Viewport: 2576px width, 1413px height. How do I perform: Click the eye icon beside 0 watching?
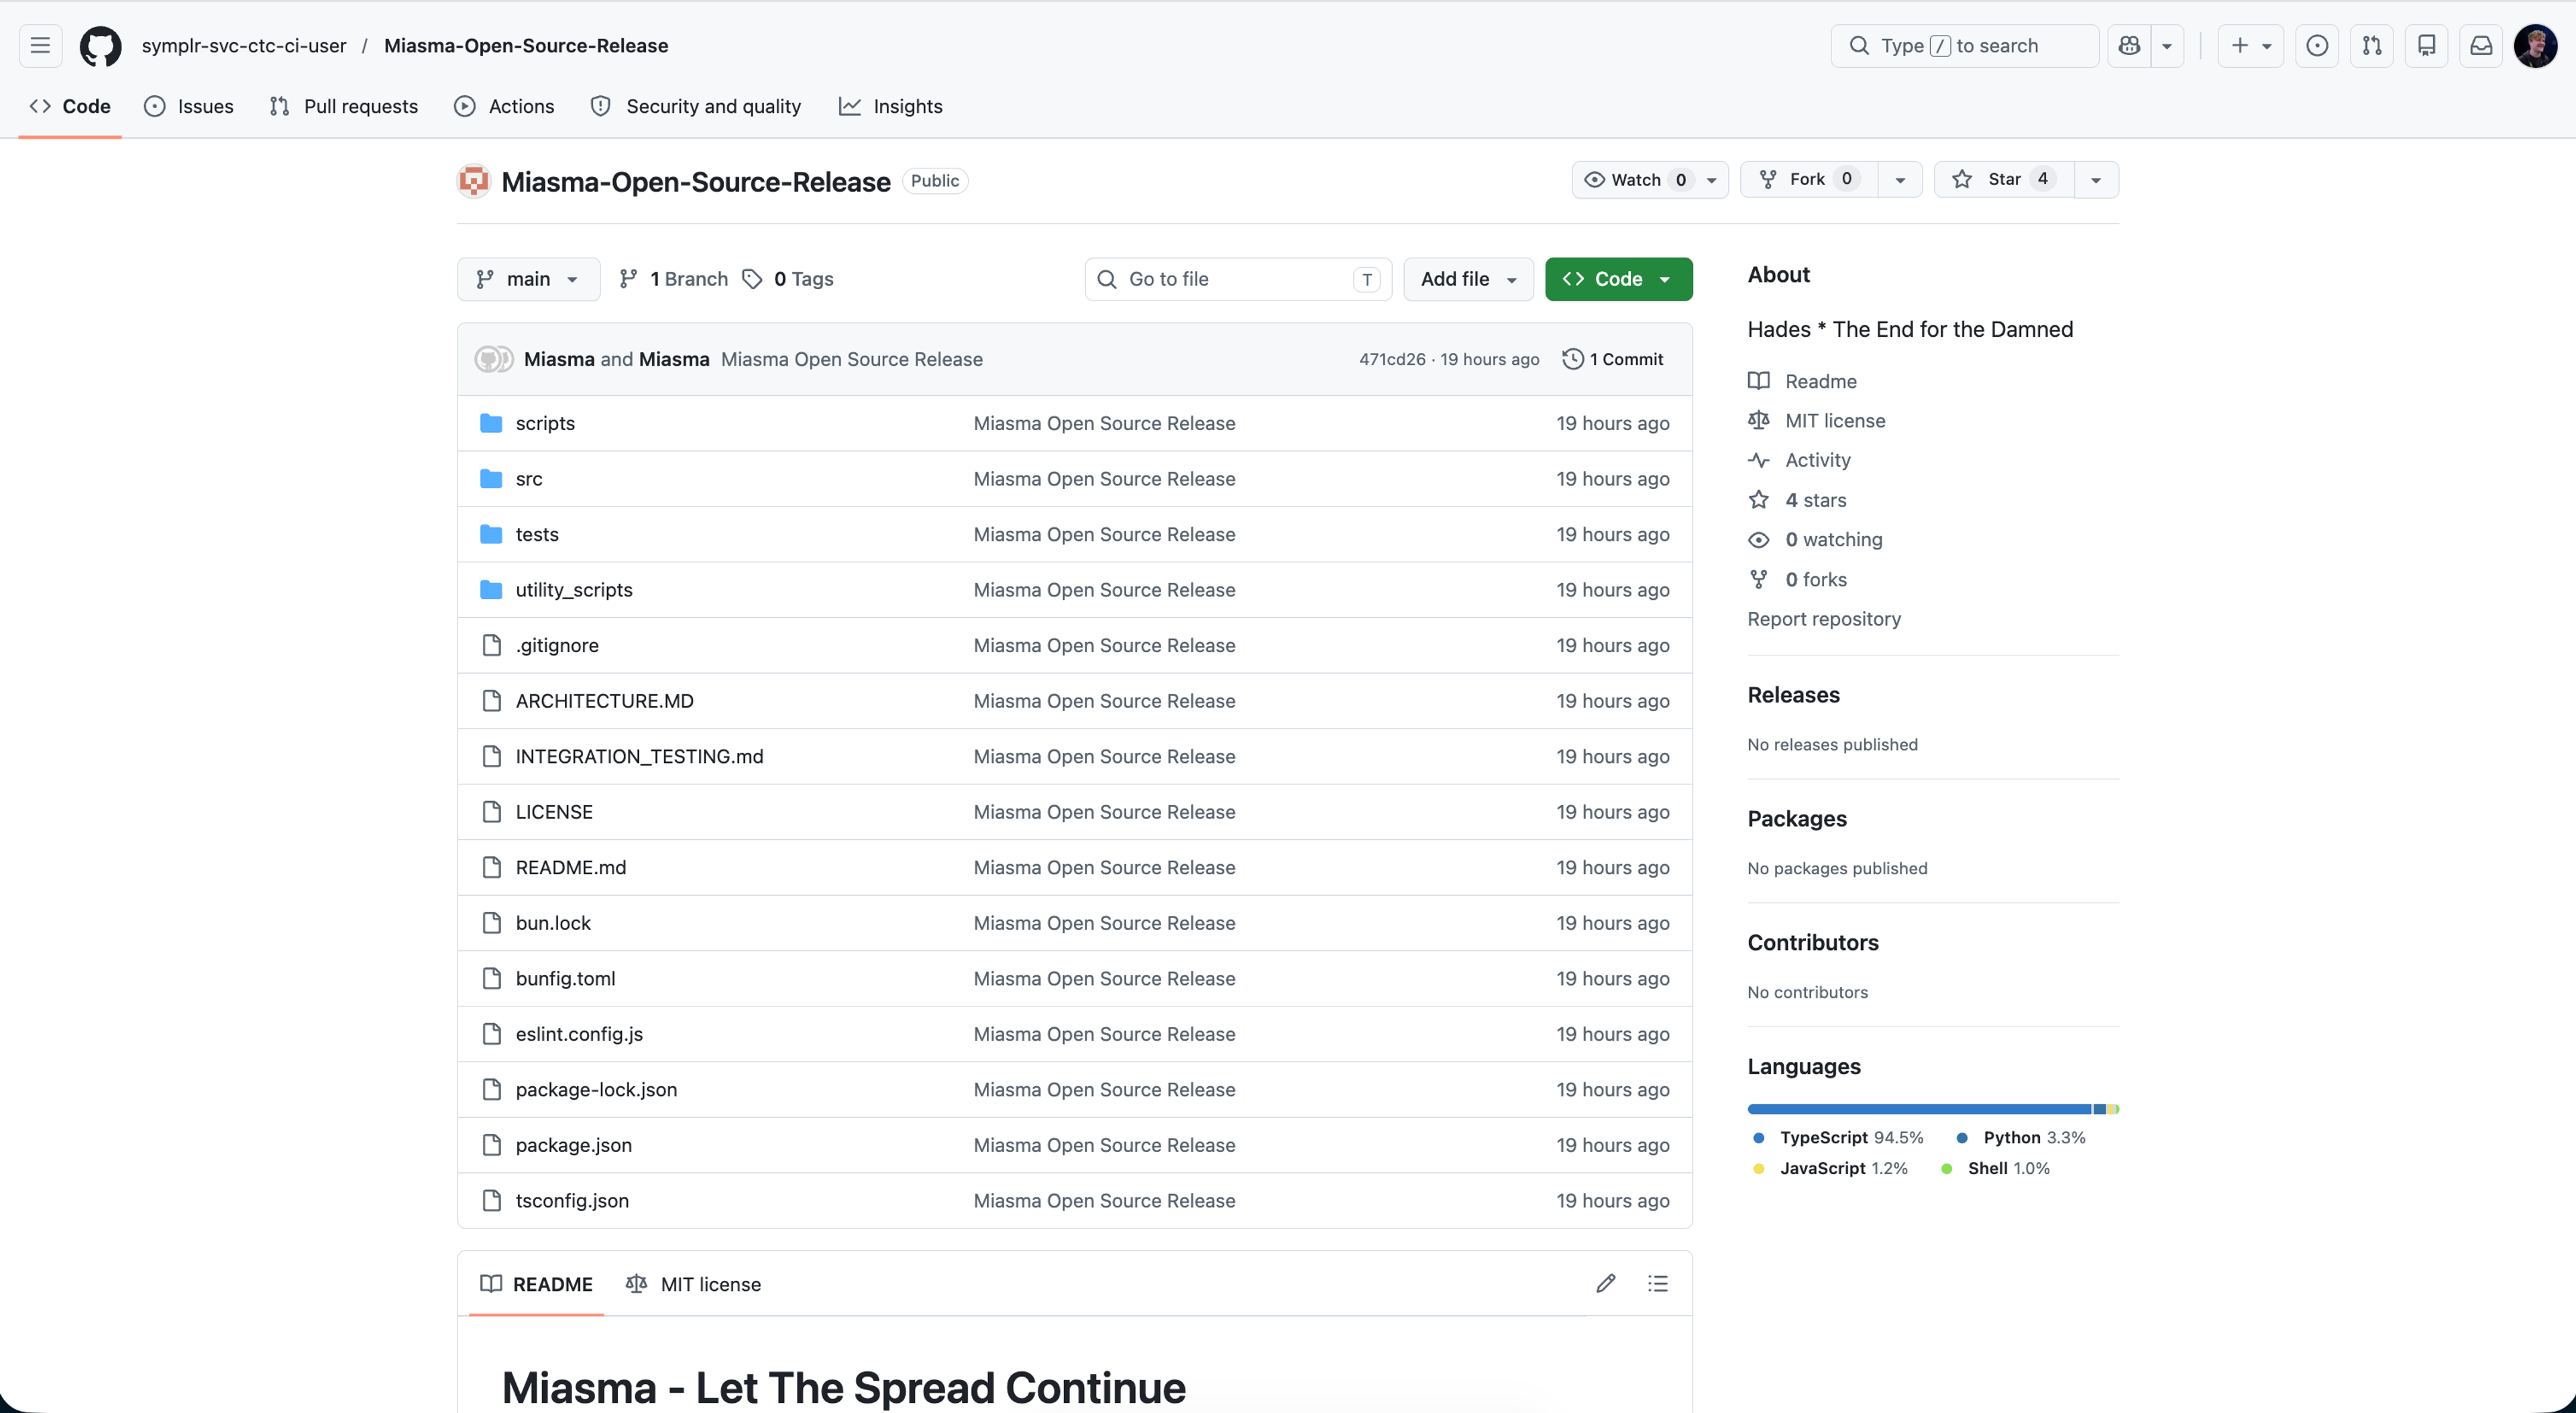(x=1758, y=540)
